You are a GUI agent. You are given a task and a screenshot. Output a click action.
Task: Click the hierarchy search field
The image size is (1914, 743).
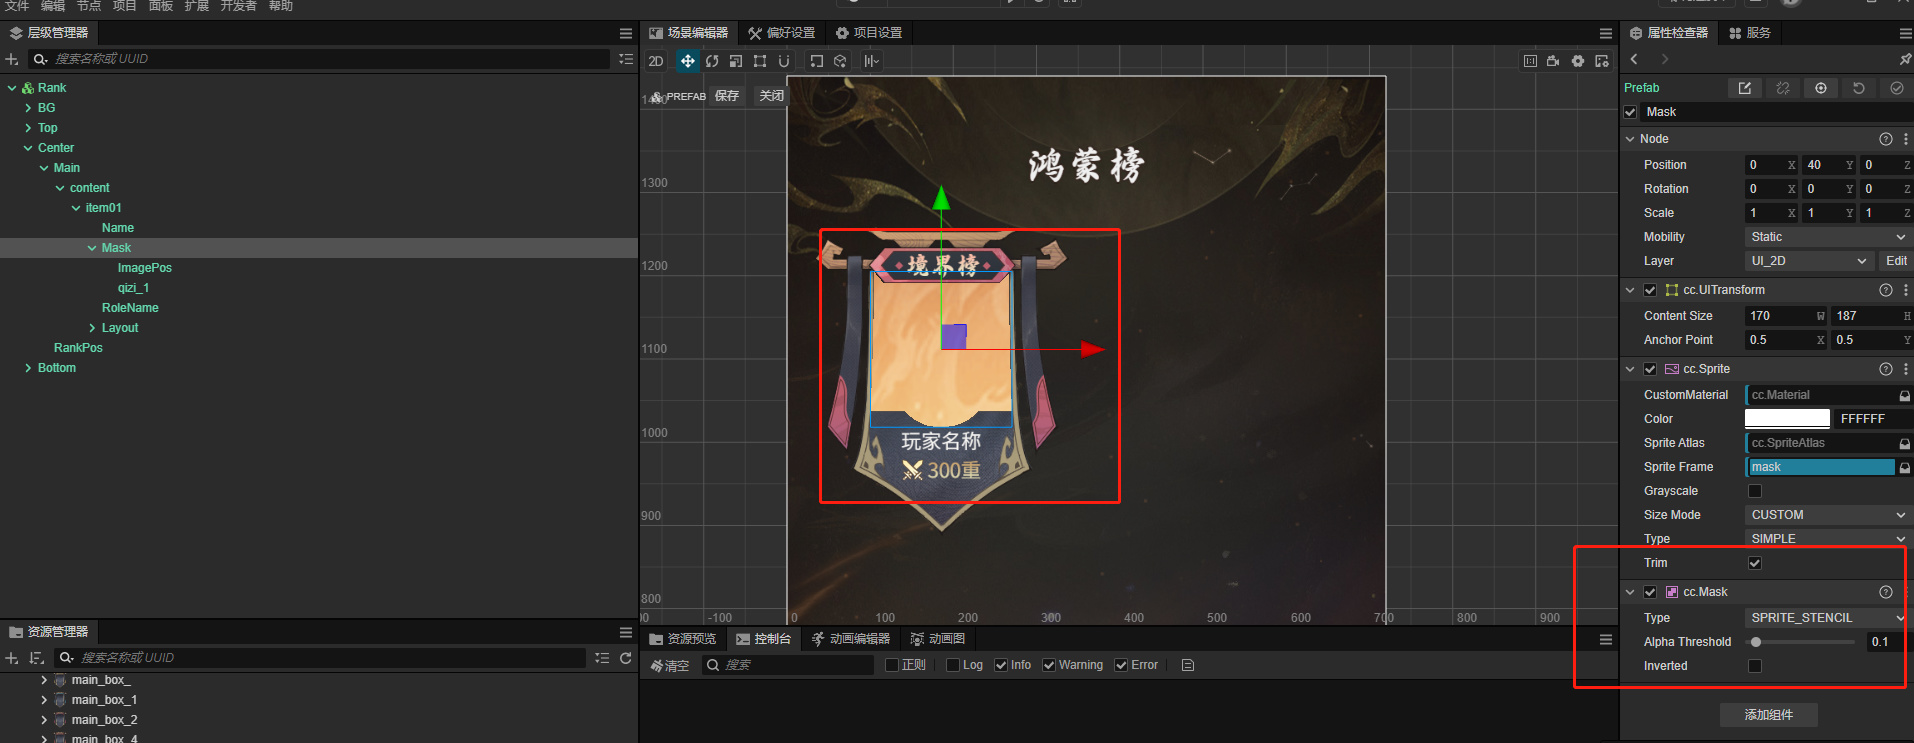321,59
